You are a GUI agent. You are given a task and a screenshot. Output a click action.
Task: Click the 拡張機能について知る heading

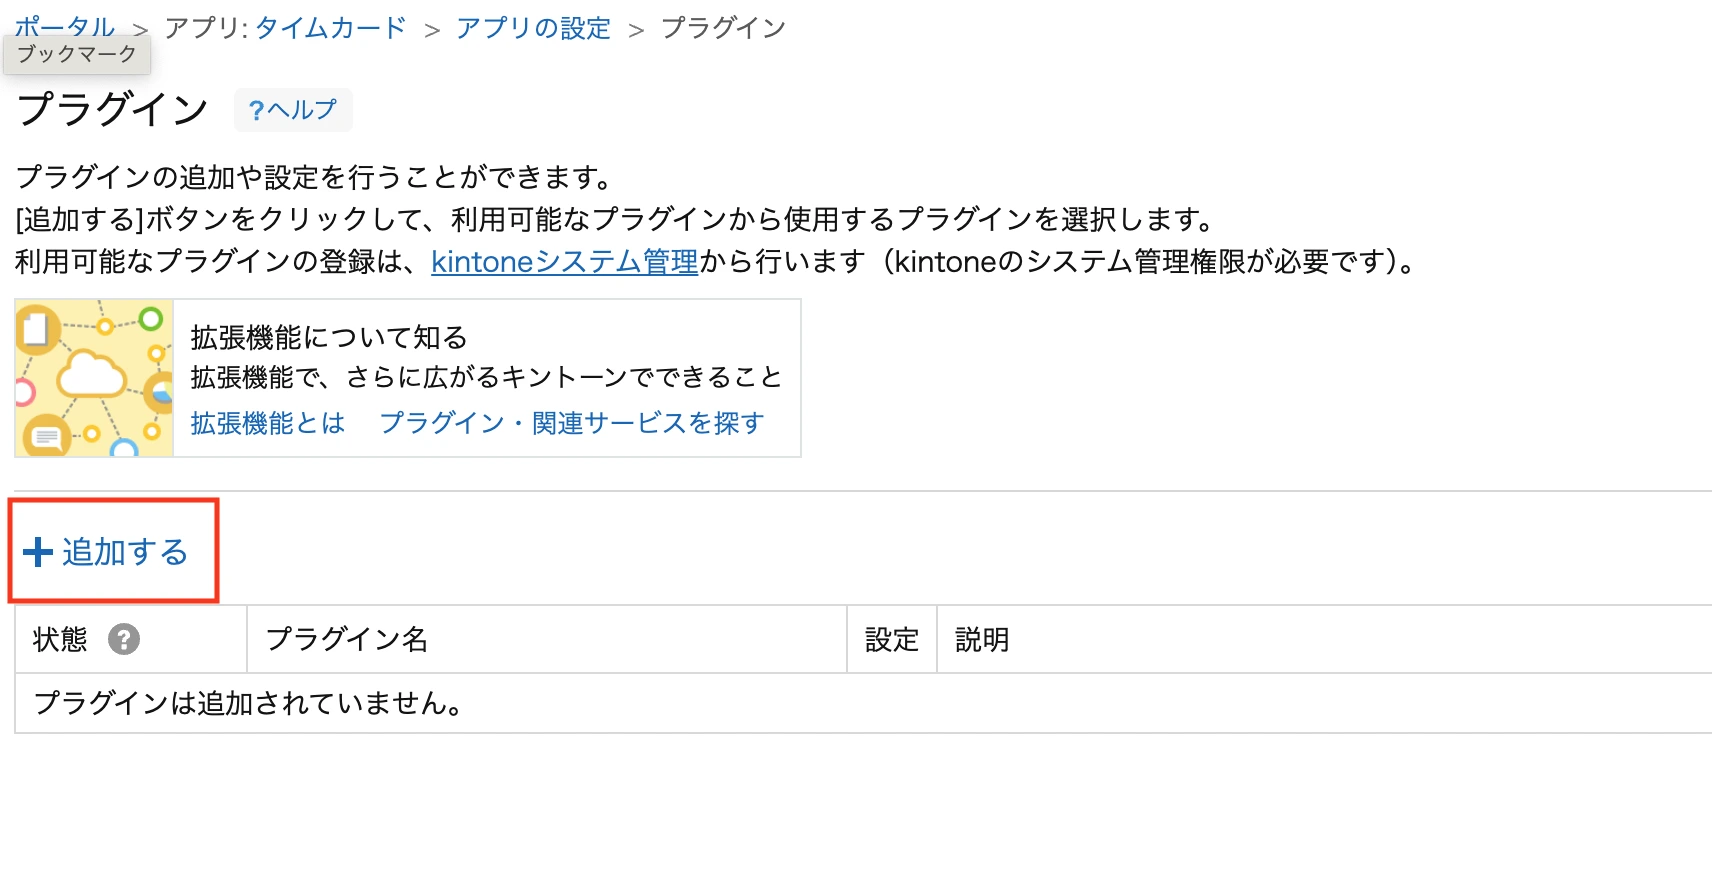(x=329, y=338)
